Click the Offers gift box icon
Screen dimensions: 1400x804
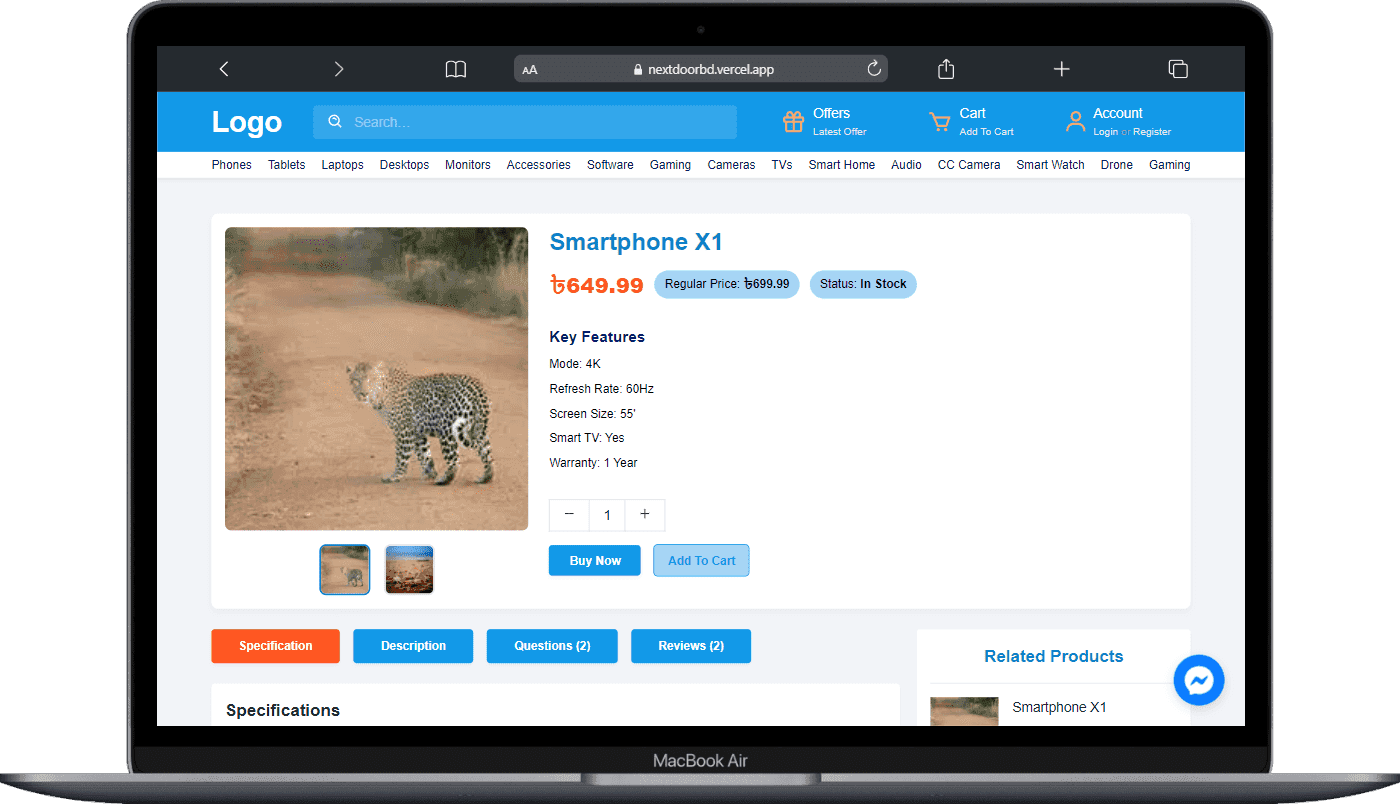[793, 122]
